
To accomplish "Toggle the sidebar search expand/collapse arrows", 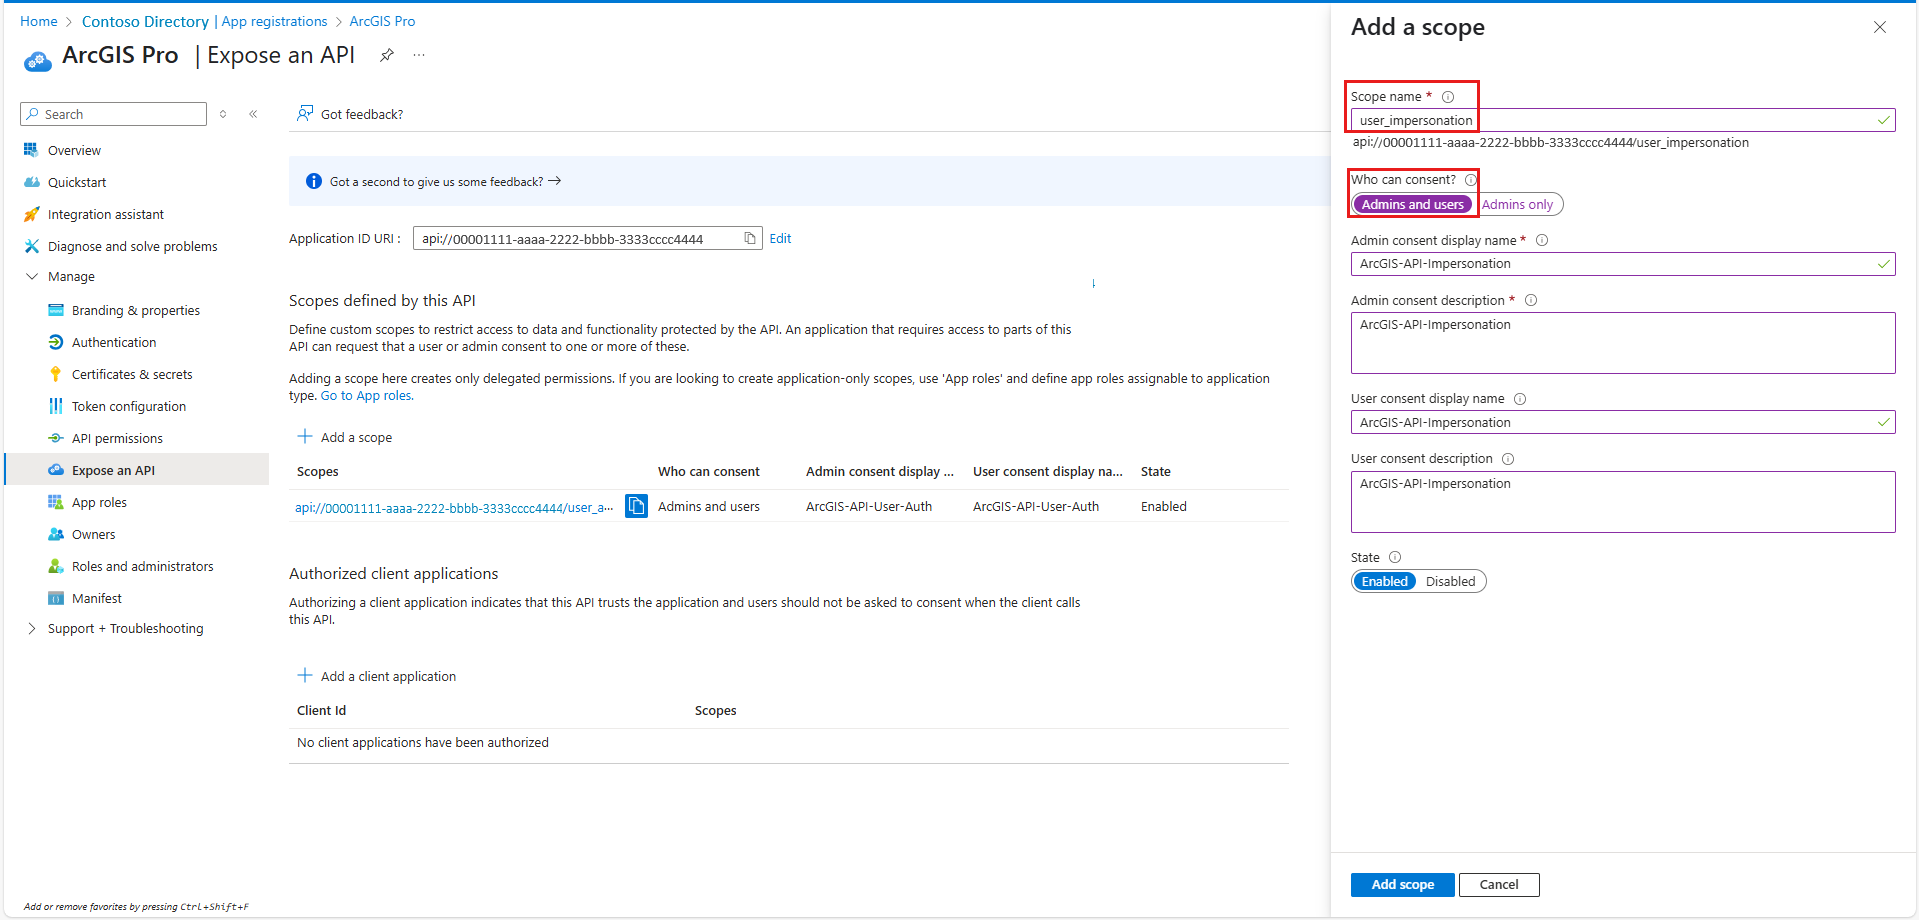I will [223, 114].
